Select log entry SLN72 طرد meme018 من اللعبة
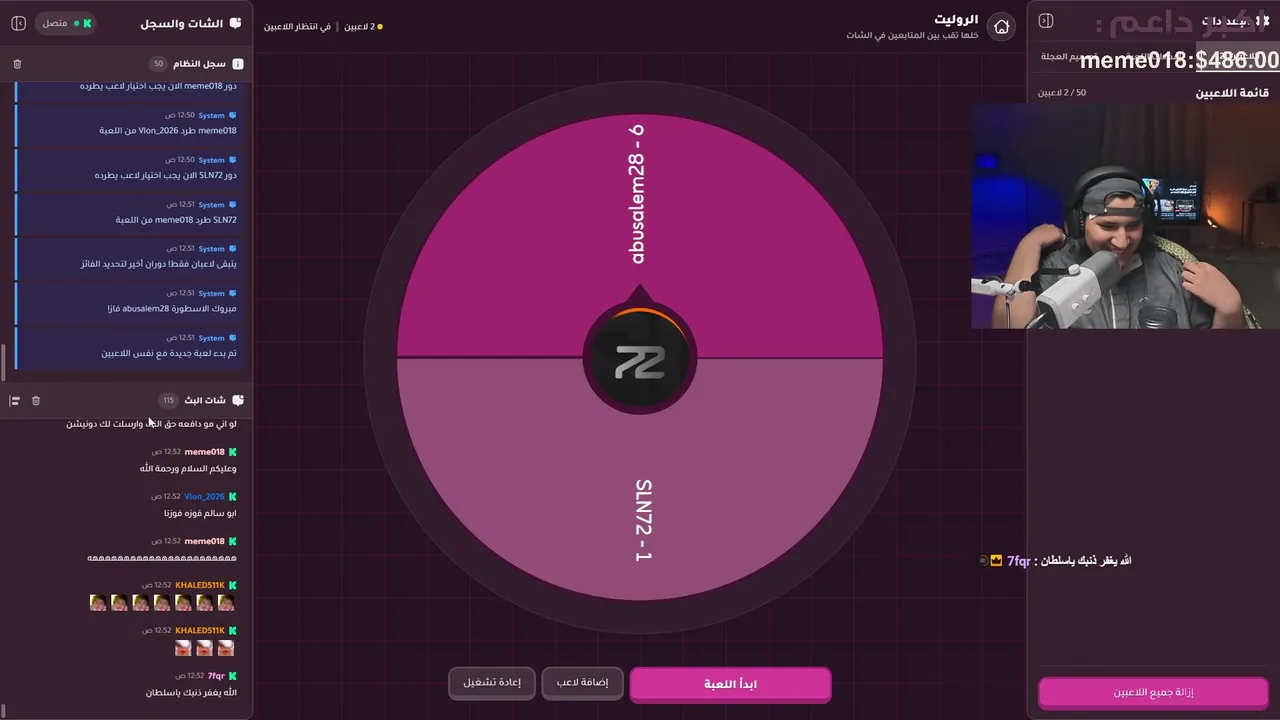The width and height of the screenshot is (1280, 720). (x=126, y=212)
